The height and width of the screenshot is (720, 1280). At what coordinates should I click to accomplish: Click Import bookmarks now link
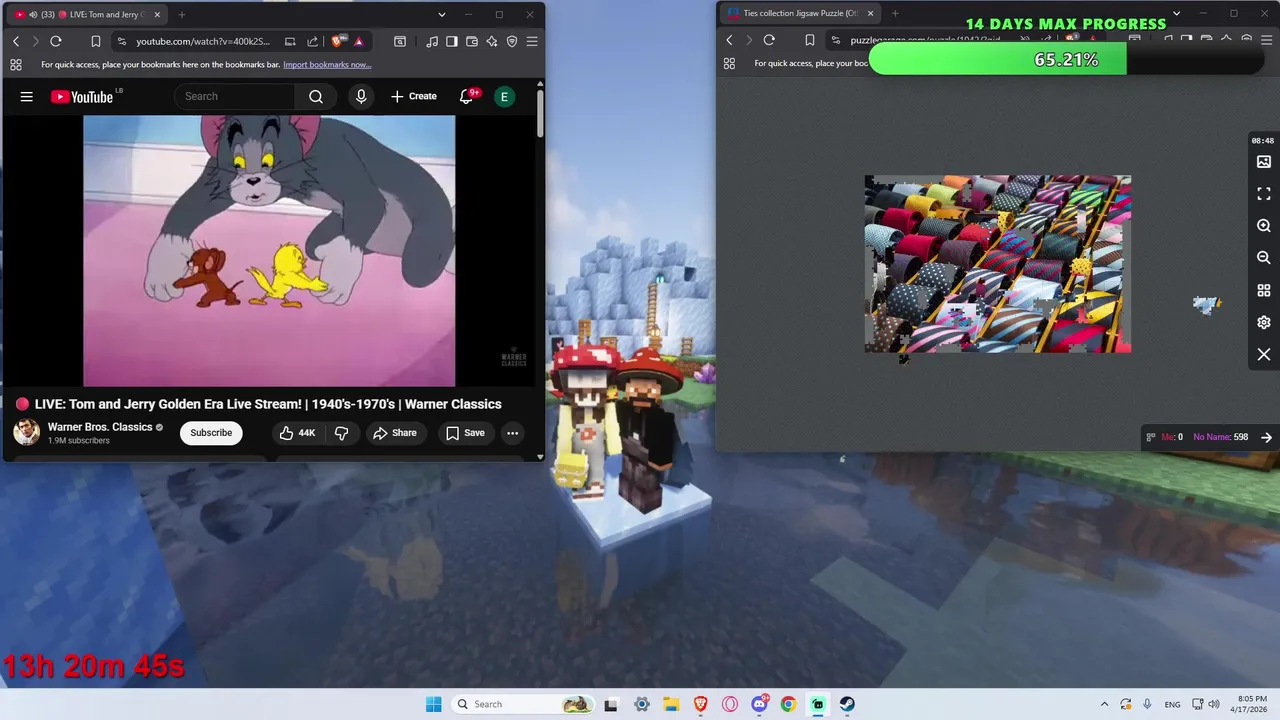pyautogui.click(x=327, y=64)
